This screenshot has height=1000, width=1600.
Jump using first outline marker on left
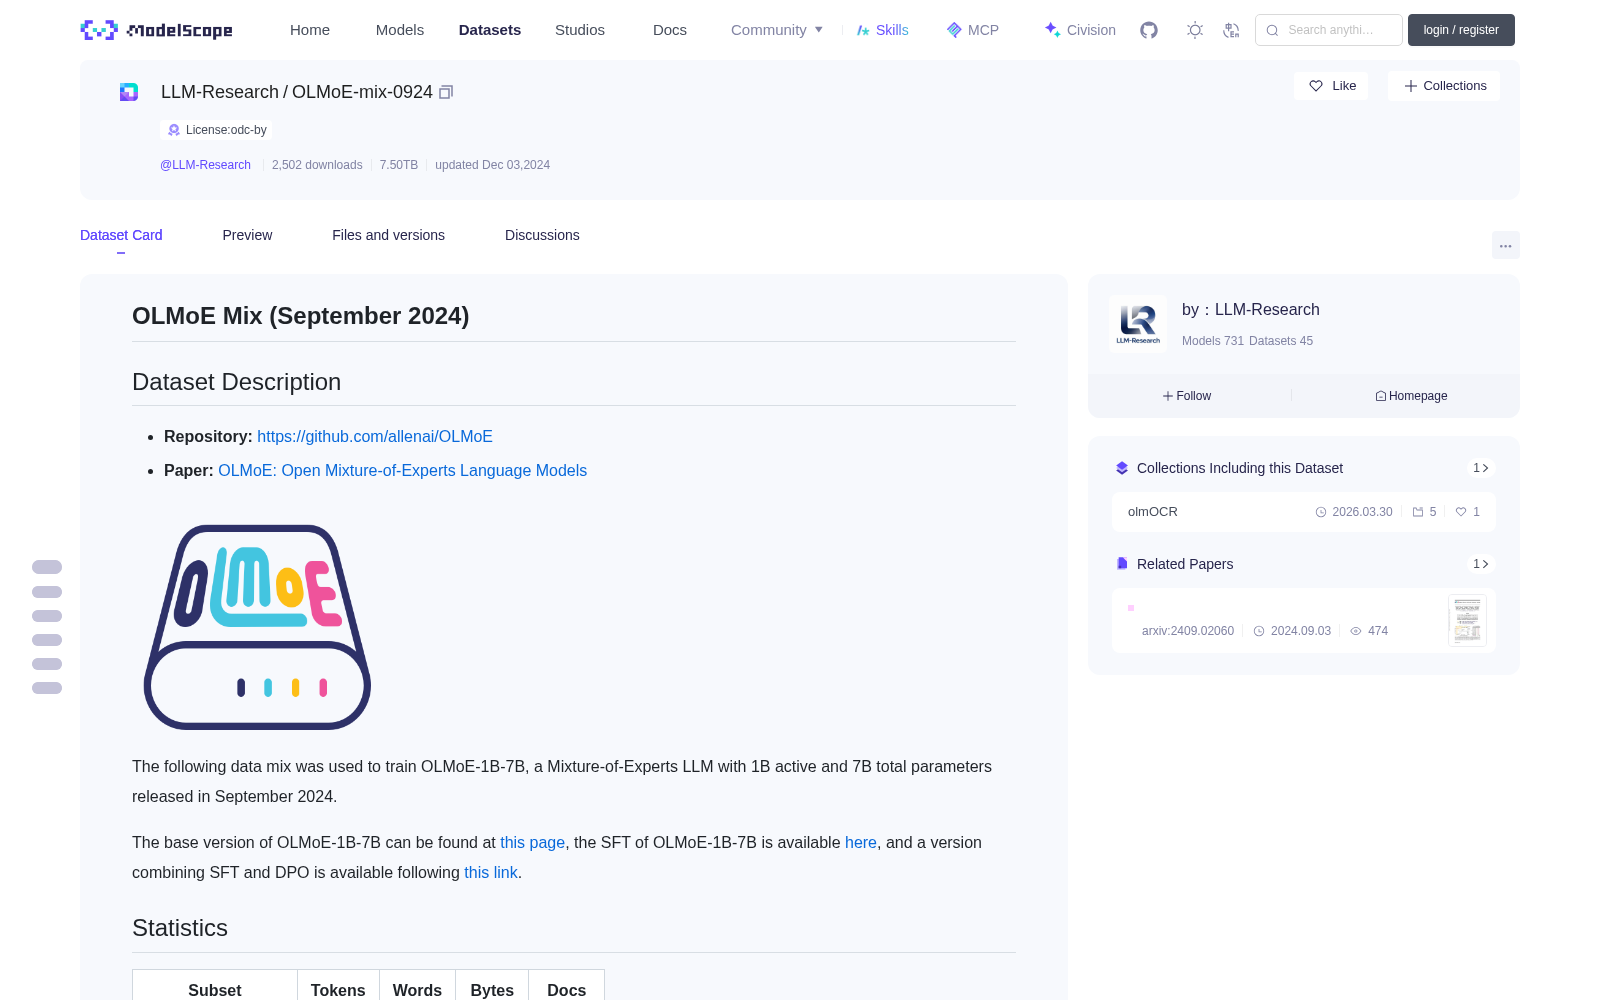pyautogui.click(x=47, y=567)
